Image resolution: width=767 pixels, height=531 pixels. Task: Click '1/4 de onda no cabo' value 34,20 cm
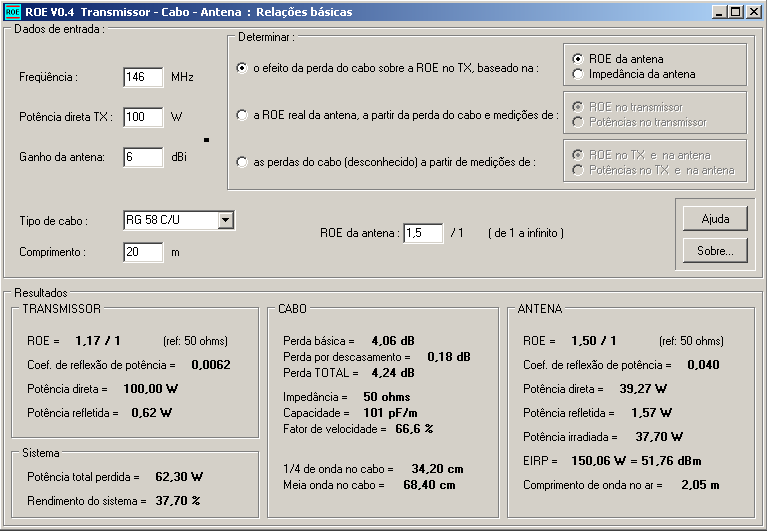[437, 469]
